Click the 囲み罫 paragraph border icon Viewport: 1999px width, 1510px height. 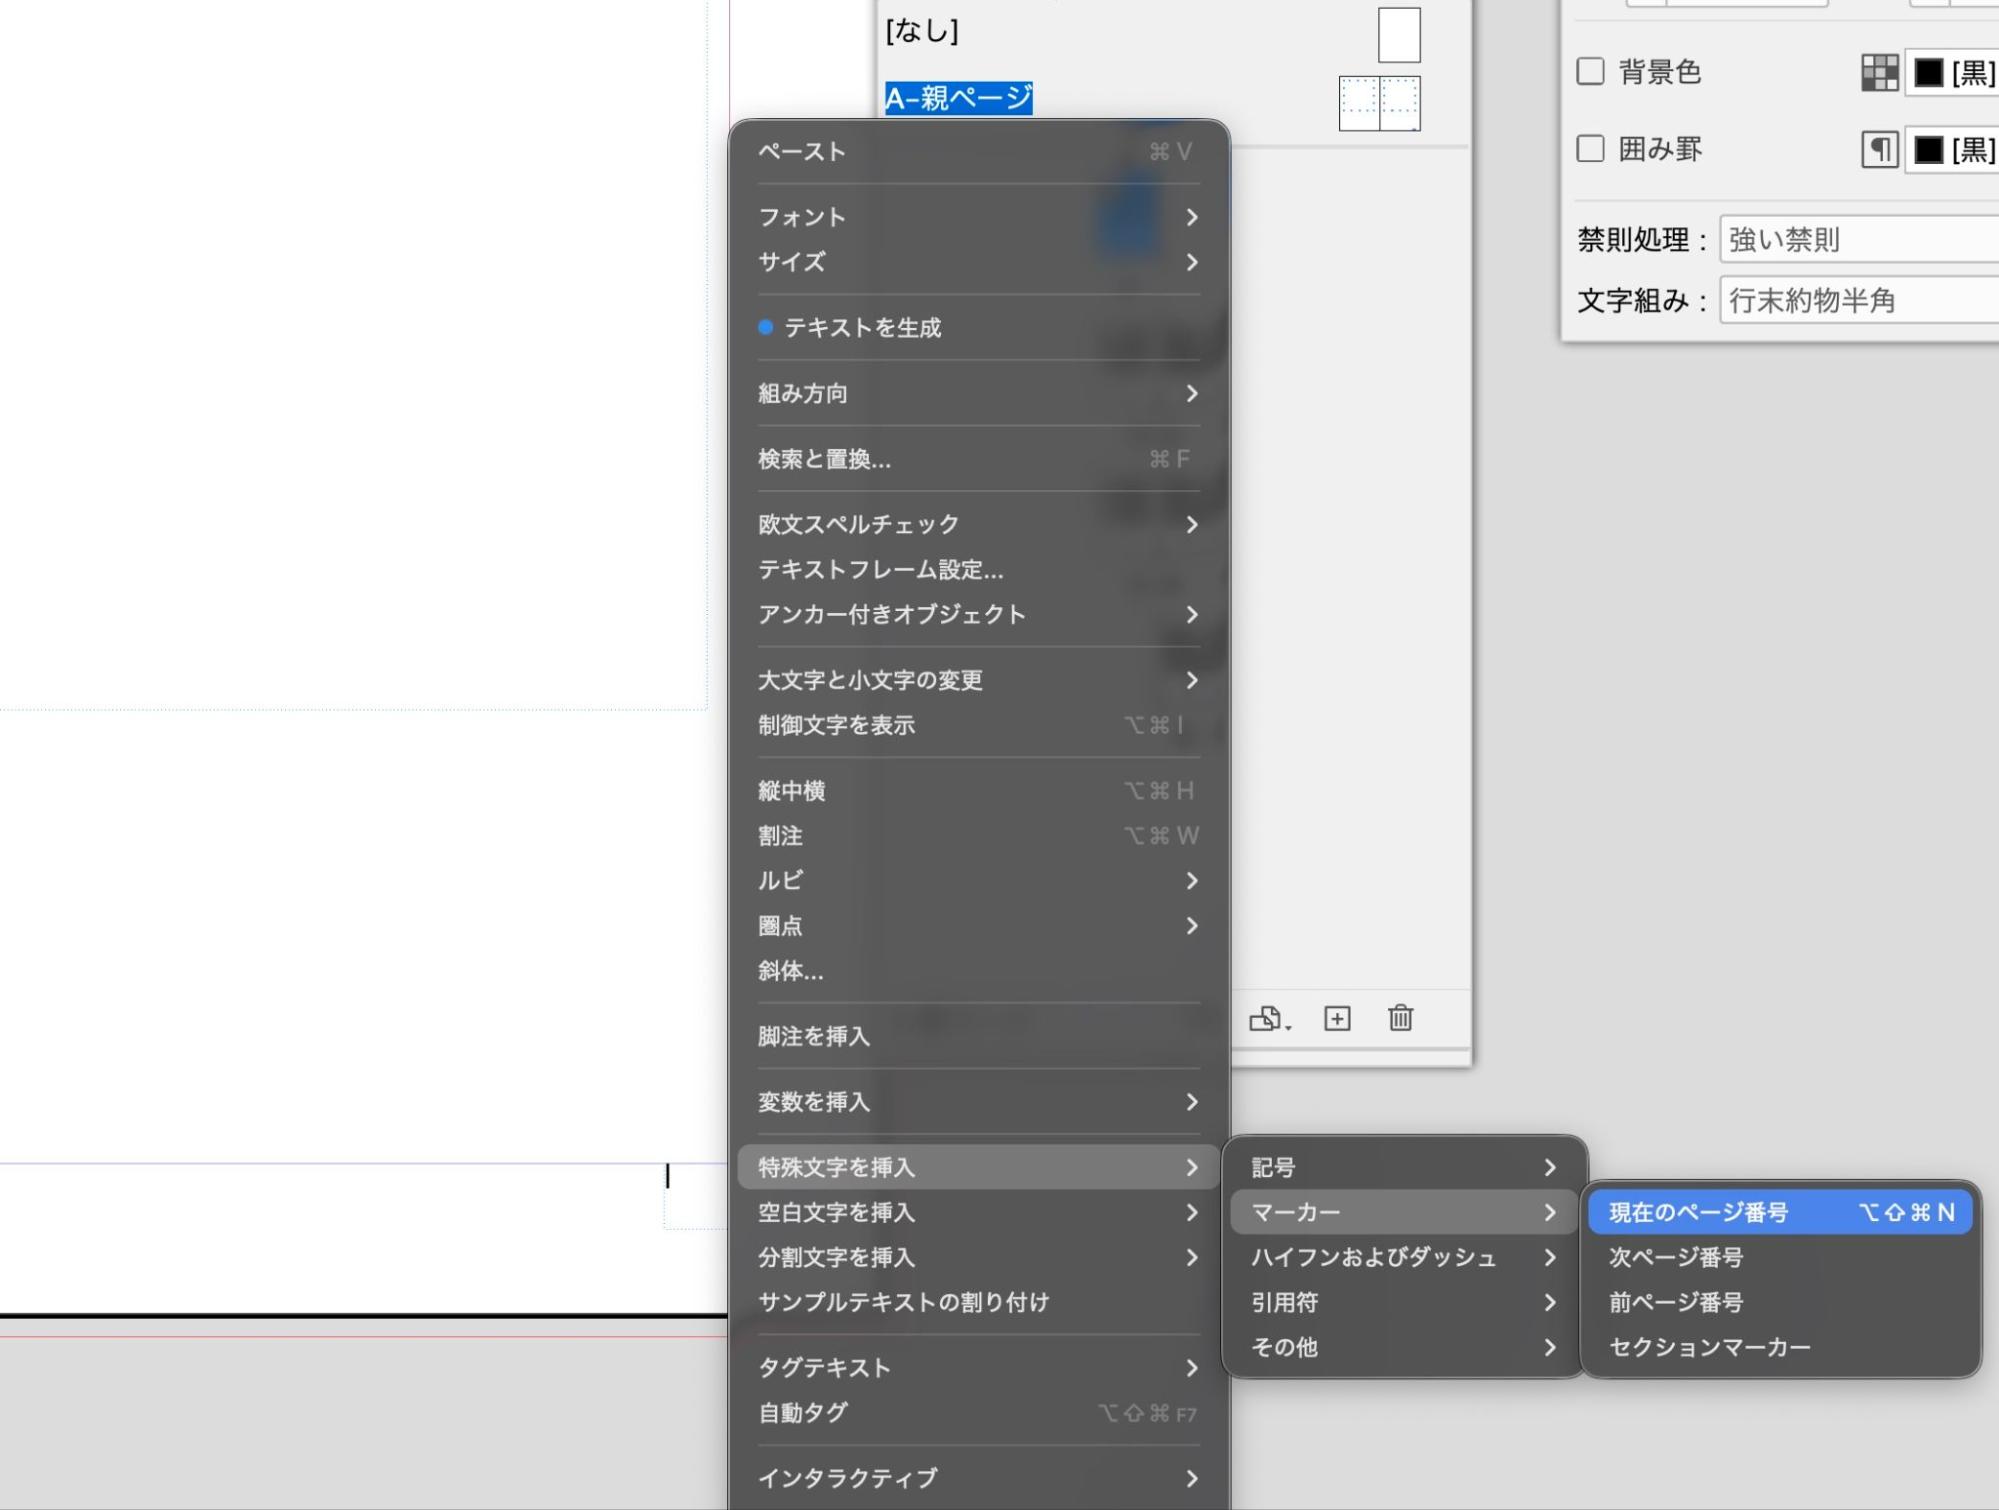[1879, 150]
